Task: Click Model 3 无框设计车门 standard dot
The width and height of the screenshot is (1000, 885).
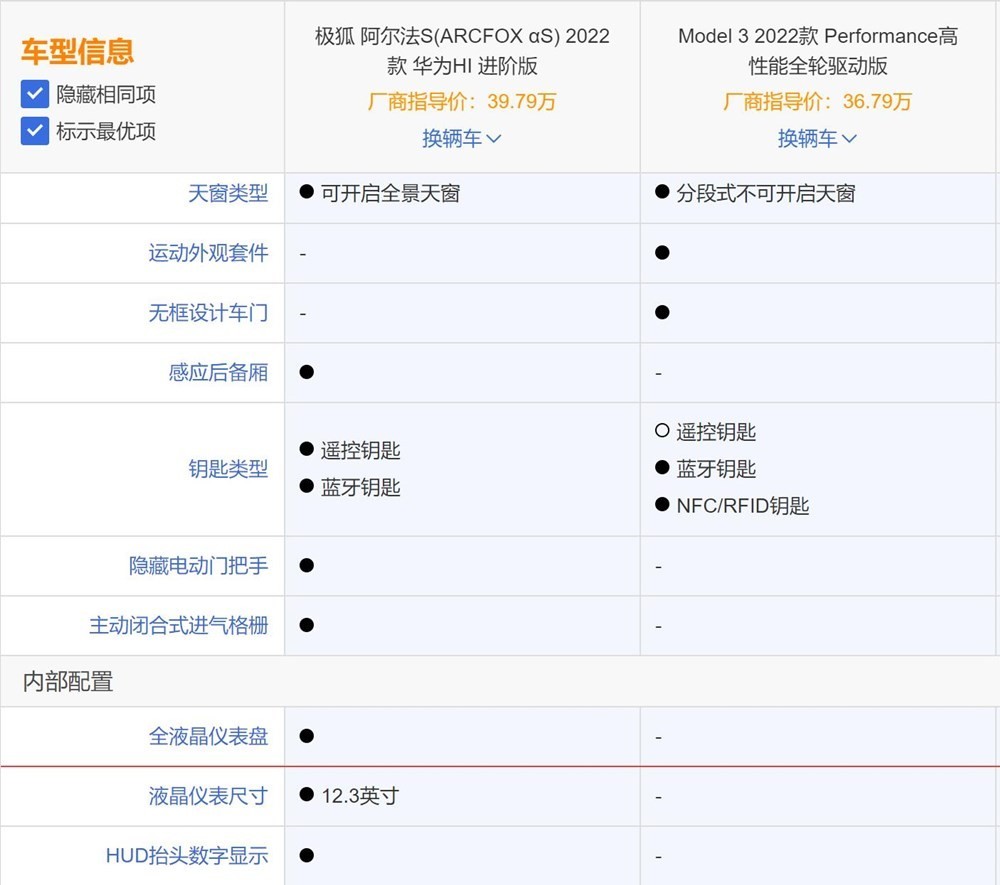Action: (x=662, y=312)
